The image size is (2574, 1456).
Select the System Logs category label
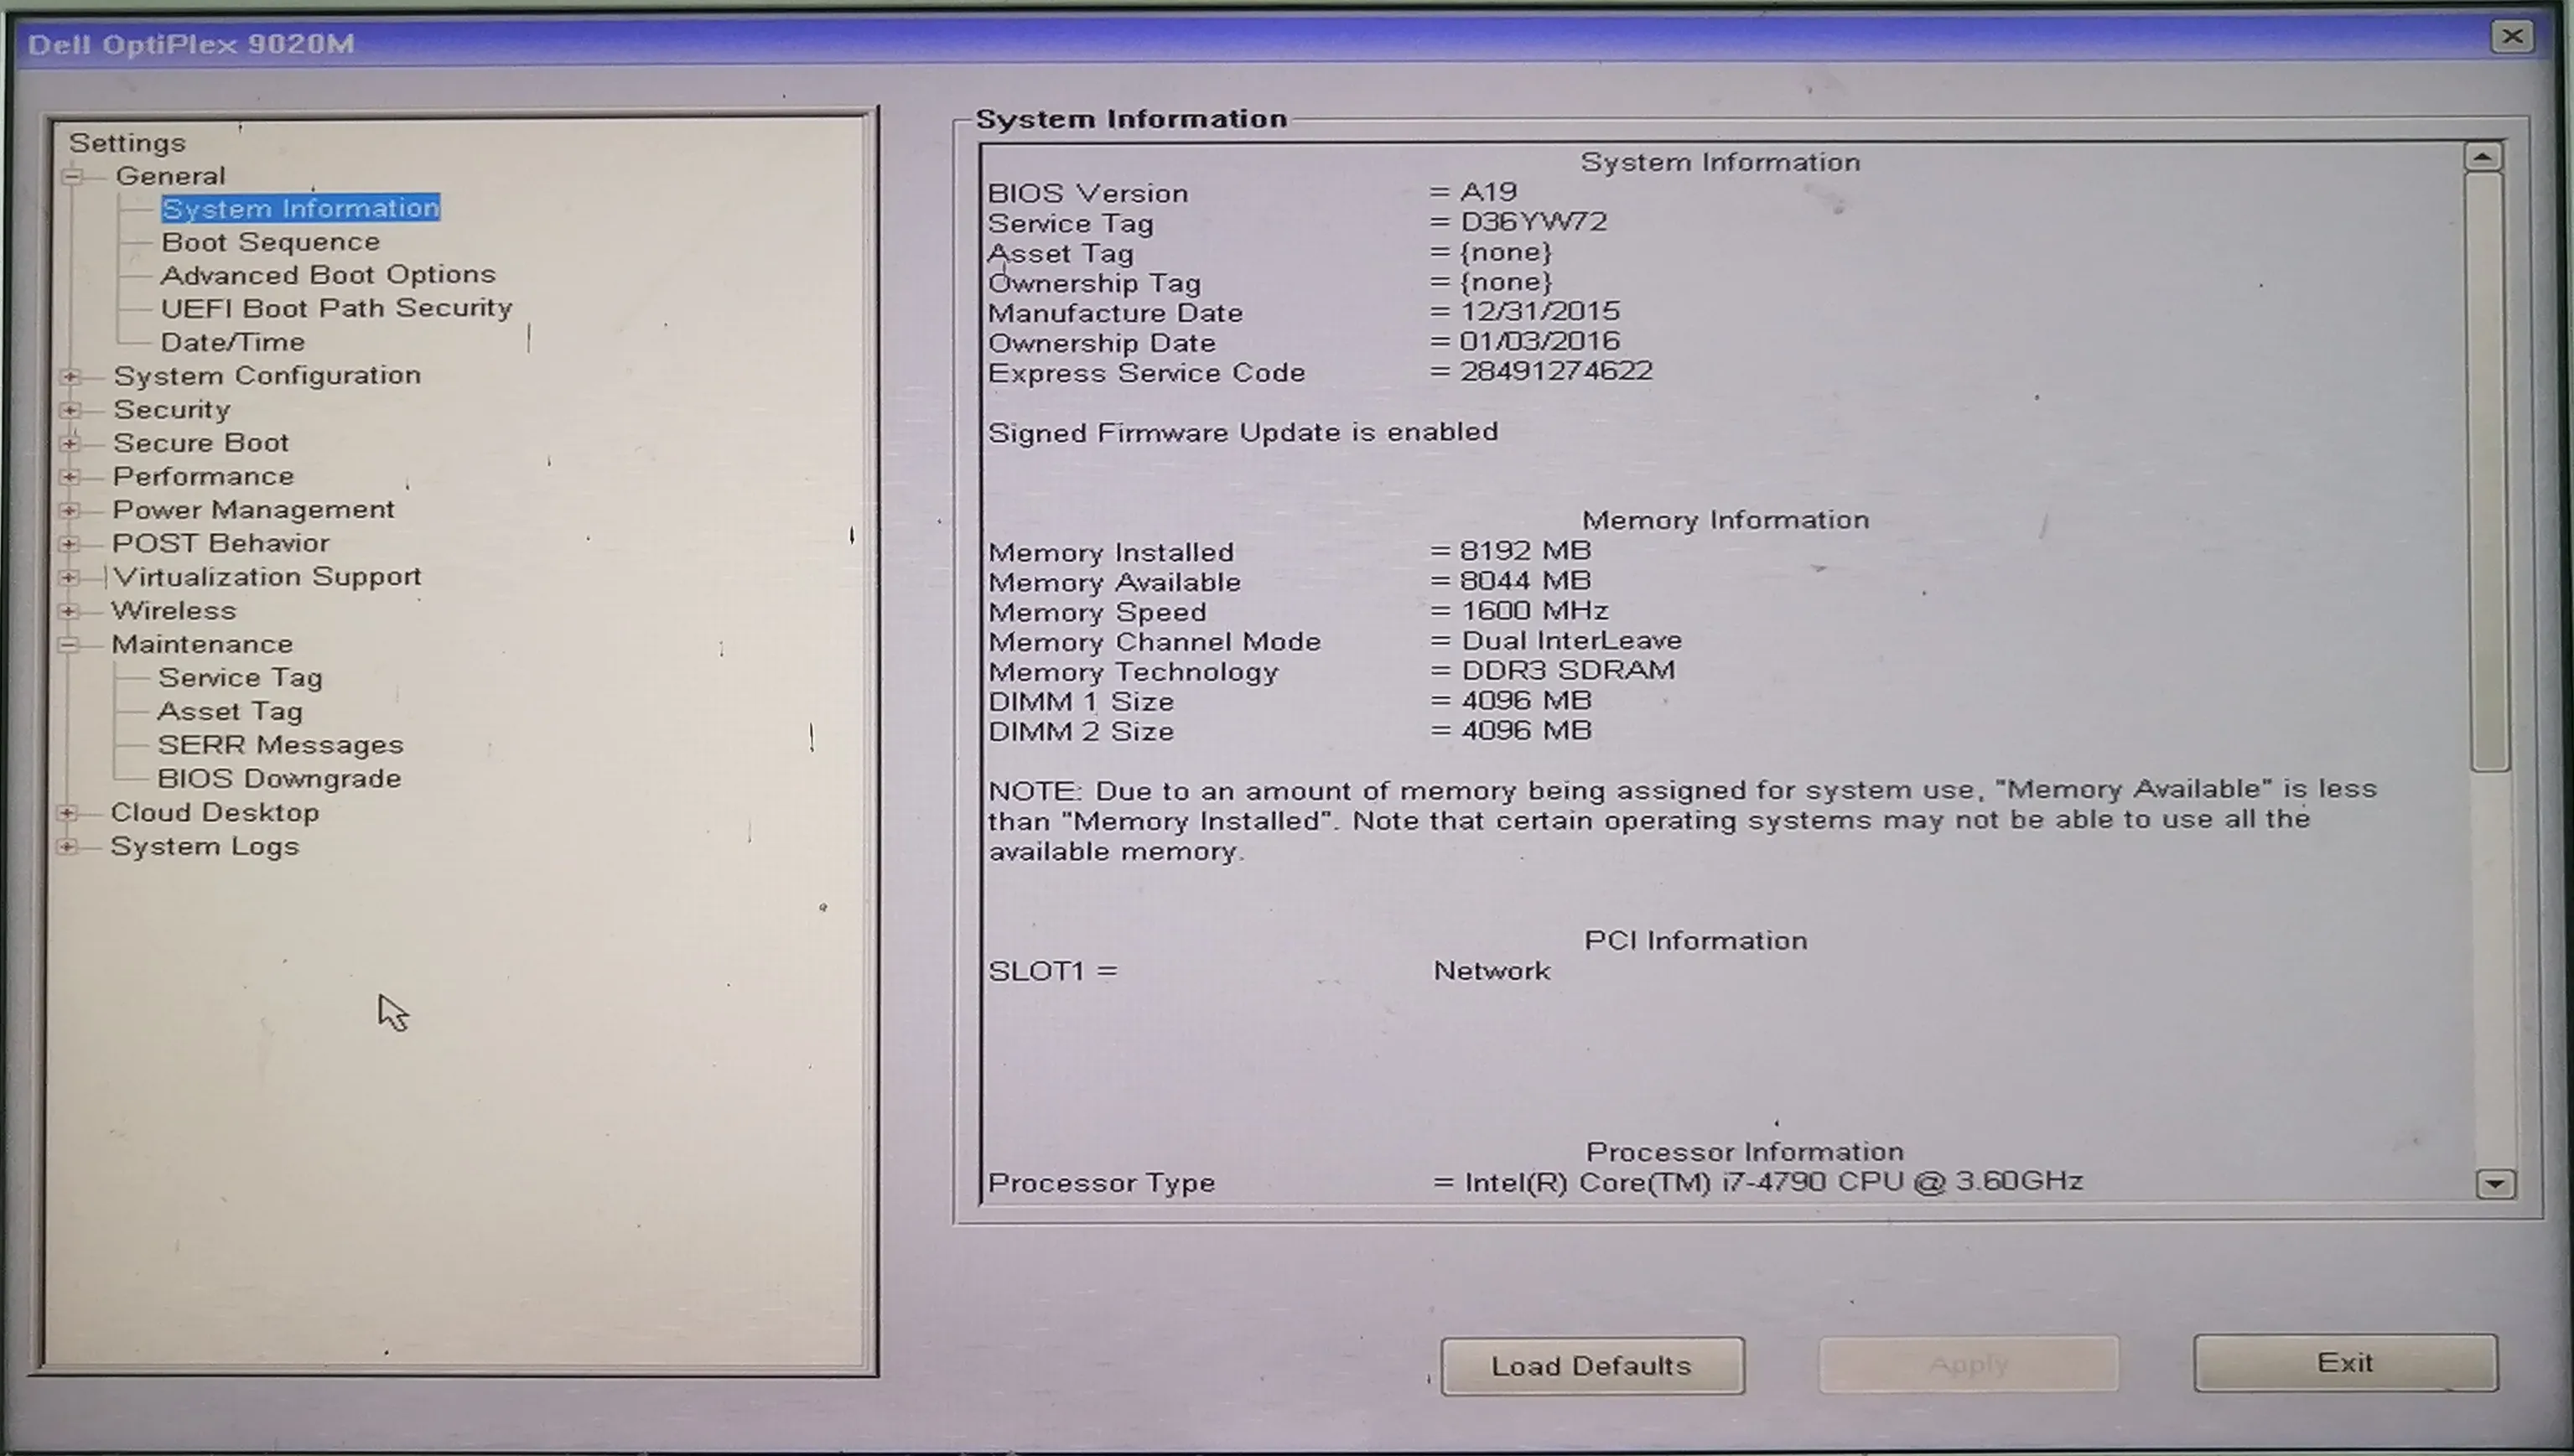pyautogui.click(x=205, y=846)
